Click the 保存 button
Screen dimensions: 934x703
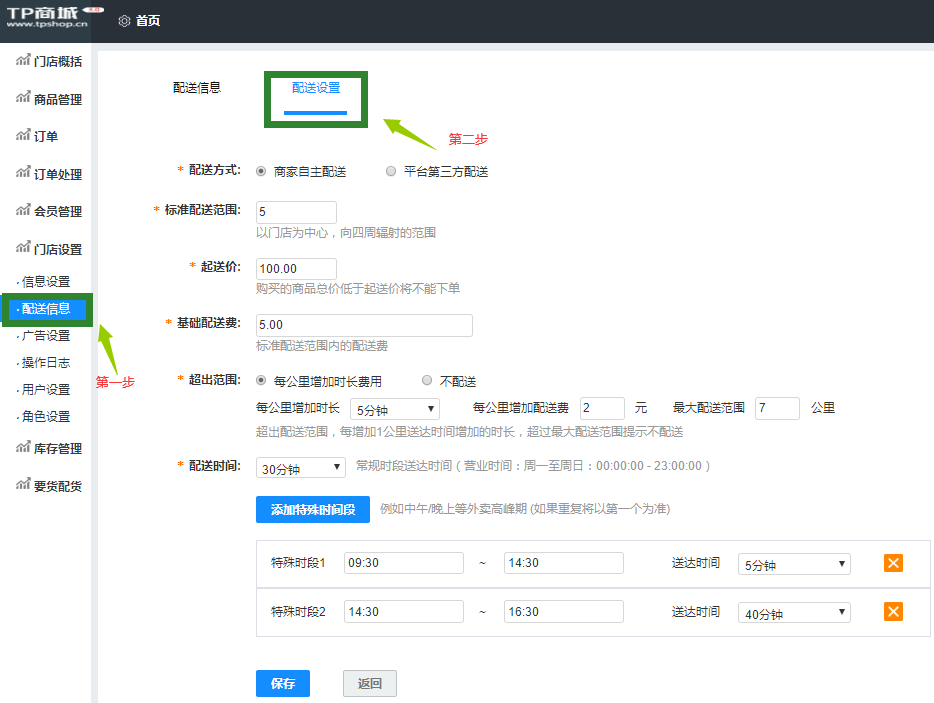[282, 683]
